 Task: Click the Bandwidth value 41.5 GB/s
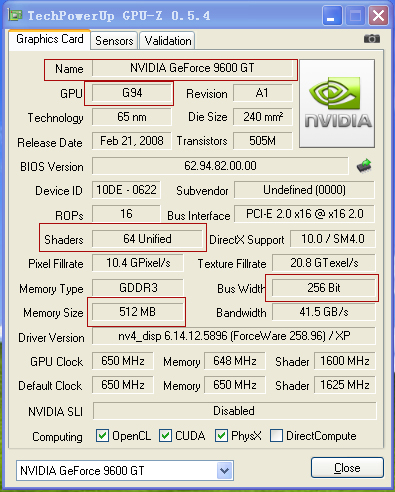(x=324, y=312)
